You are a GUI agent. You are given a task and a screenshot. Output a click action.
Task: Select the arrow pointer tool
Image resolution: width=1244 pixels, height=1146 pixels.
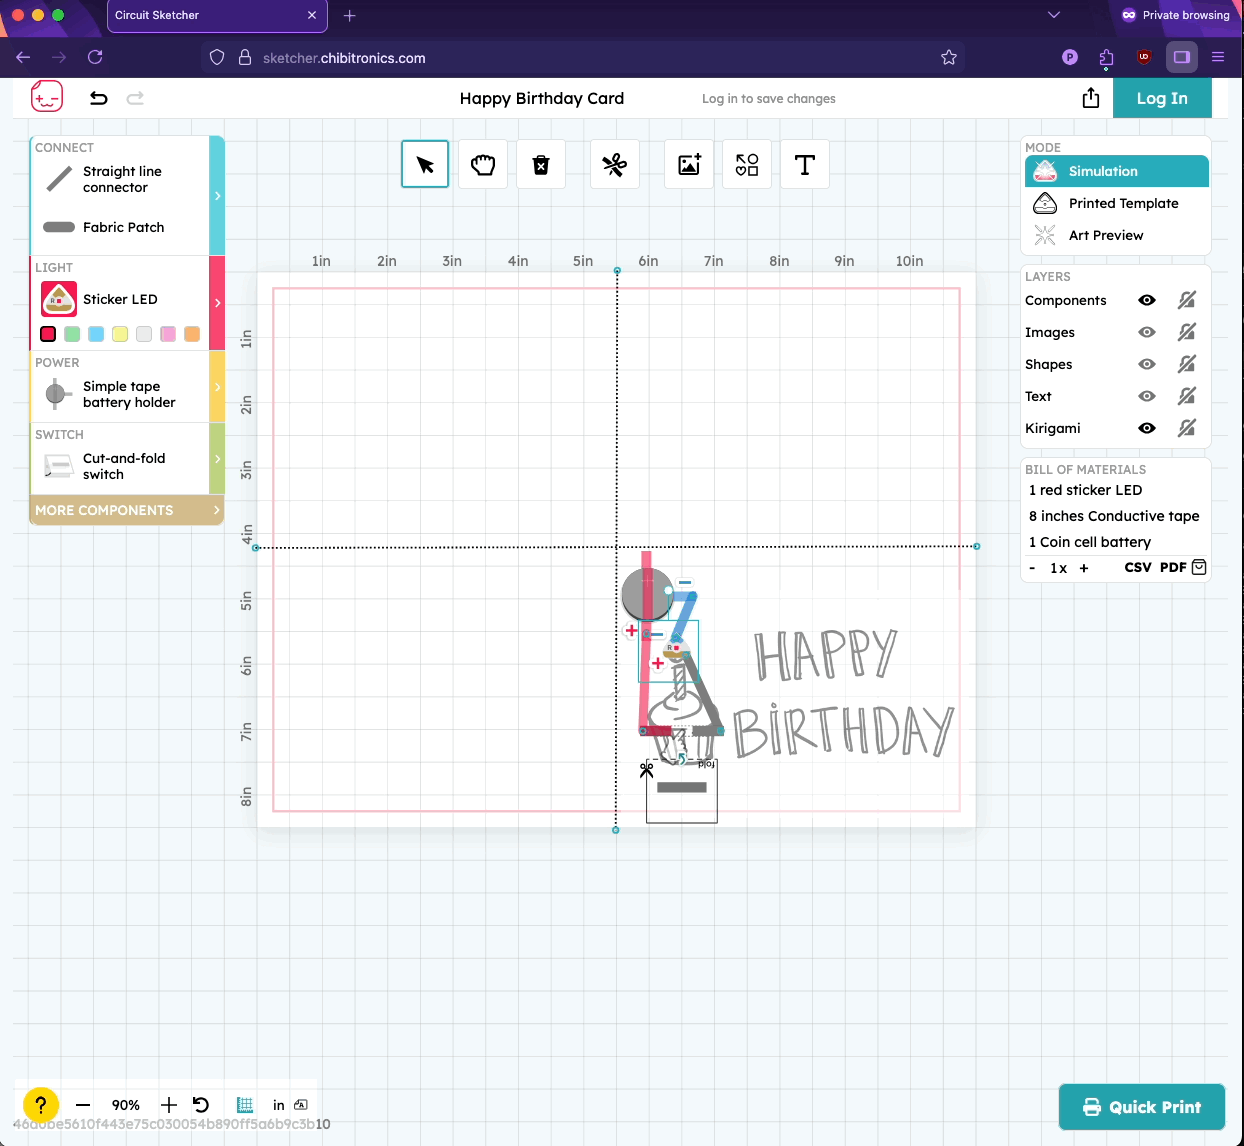pyautogui.click(x=425, y=165)
